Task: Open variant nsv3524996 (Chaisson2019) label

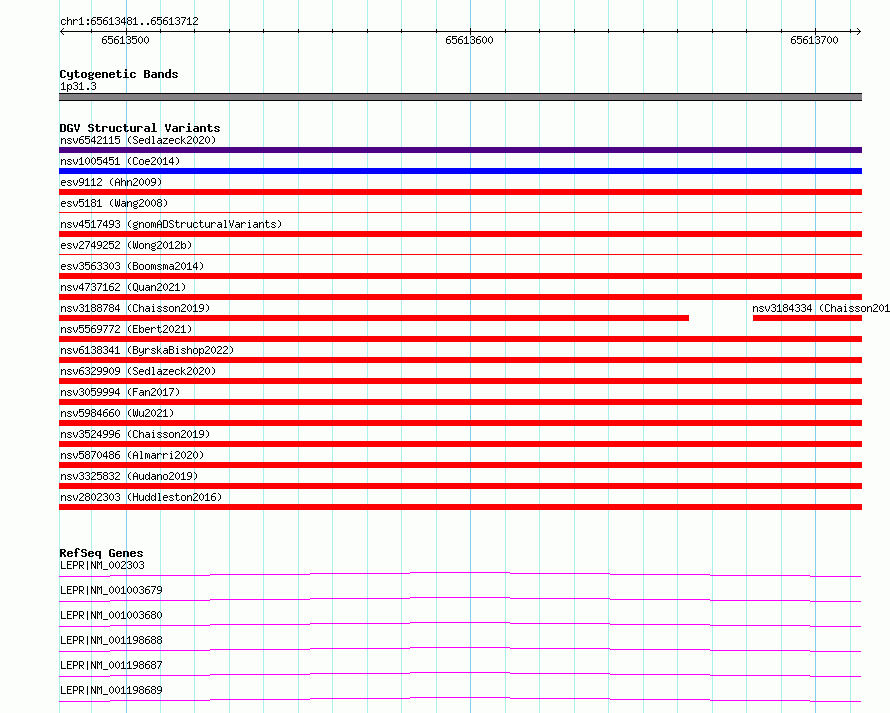Action: pos(135,434)
